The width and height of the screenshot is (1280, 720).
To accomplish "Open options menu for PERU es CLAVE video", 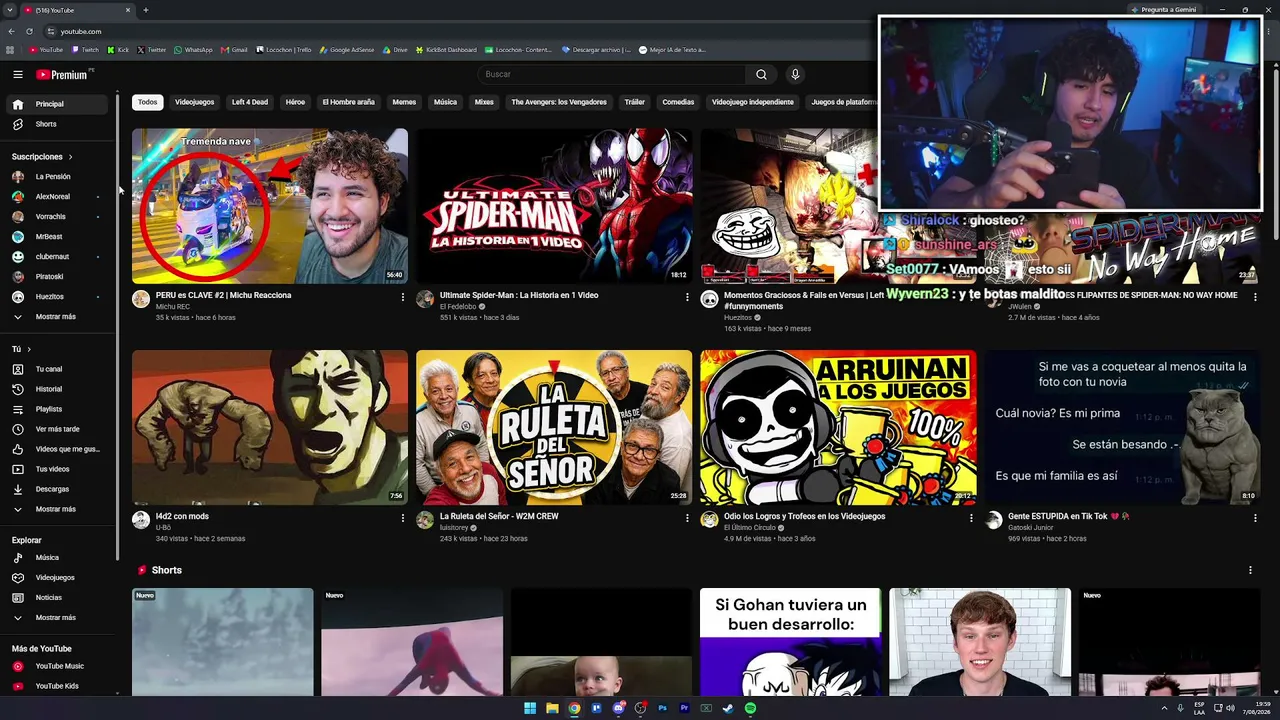I will (x=403, y=297).
